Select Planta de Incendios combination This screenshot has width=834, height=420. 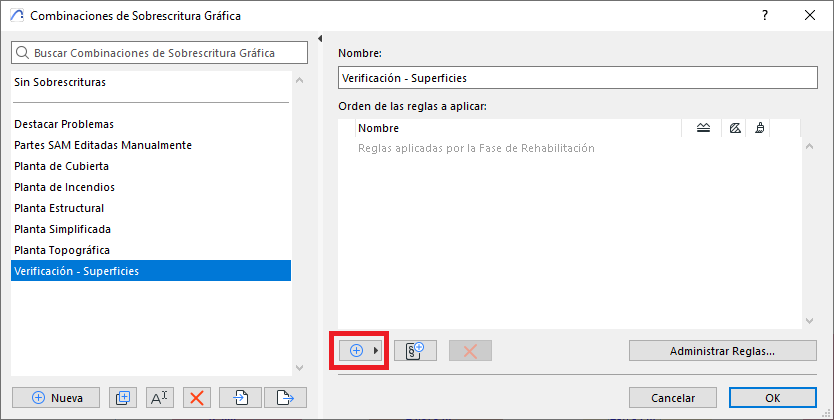point(64,187)
